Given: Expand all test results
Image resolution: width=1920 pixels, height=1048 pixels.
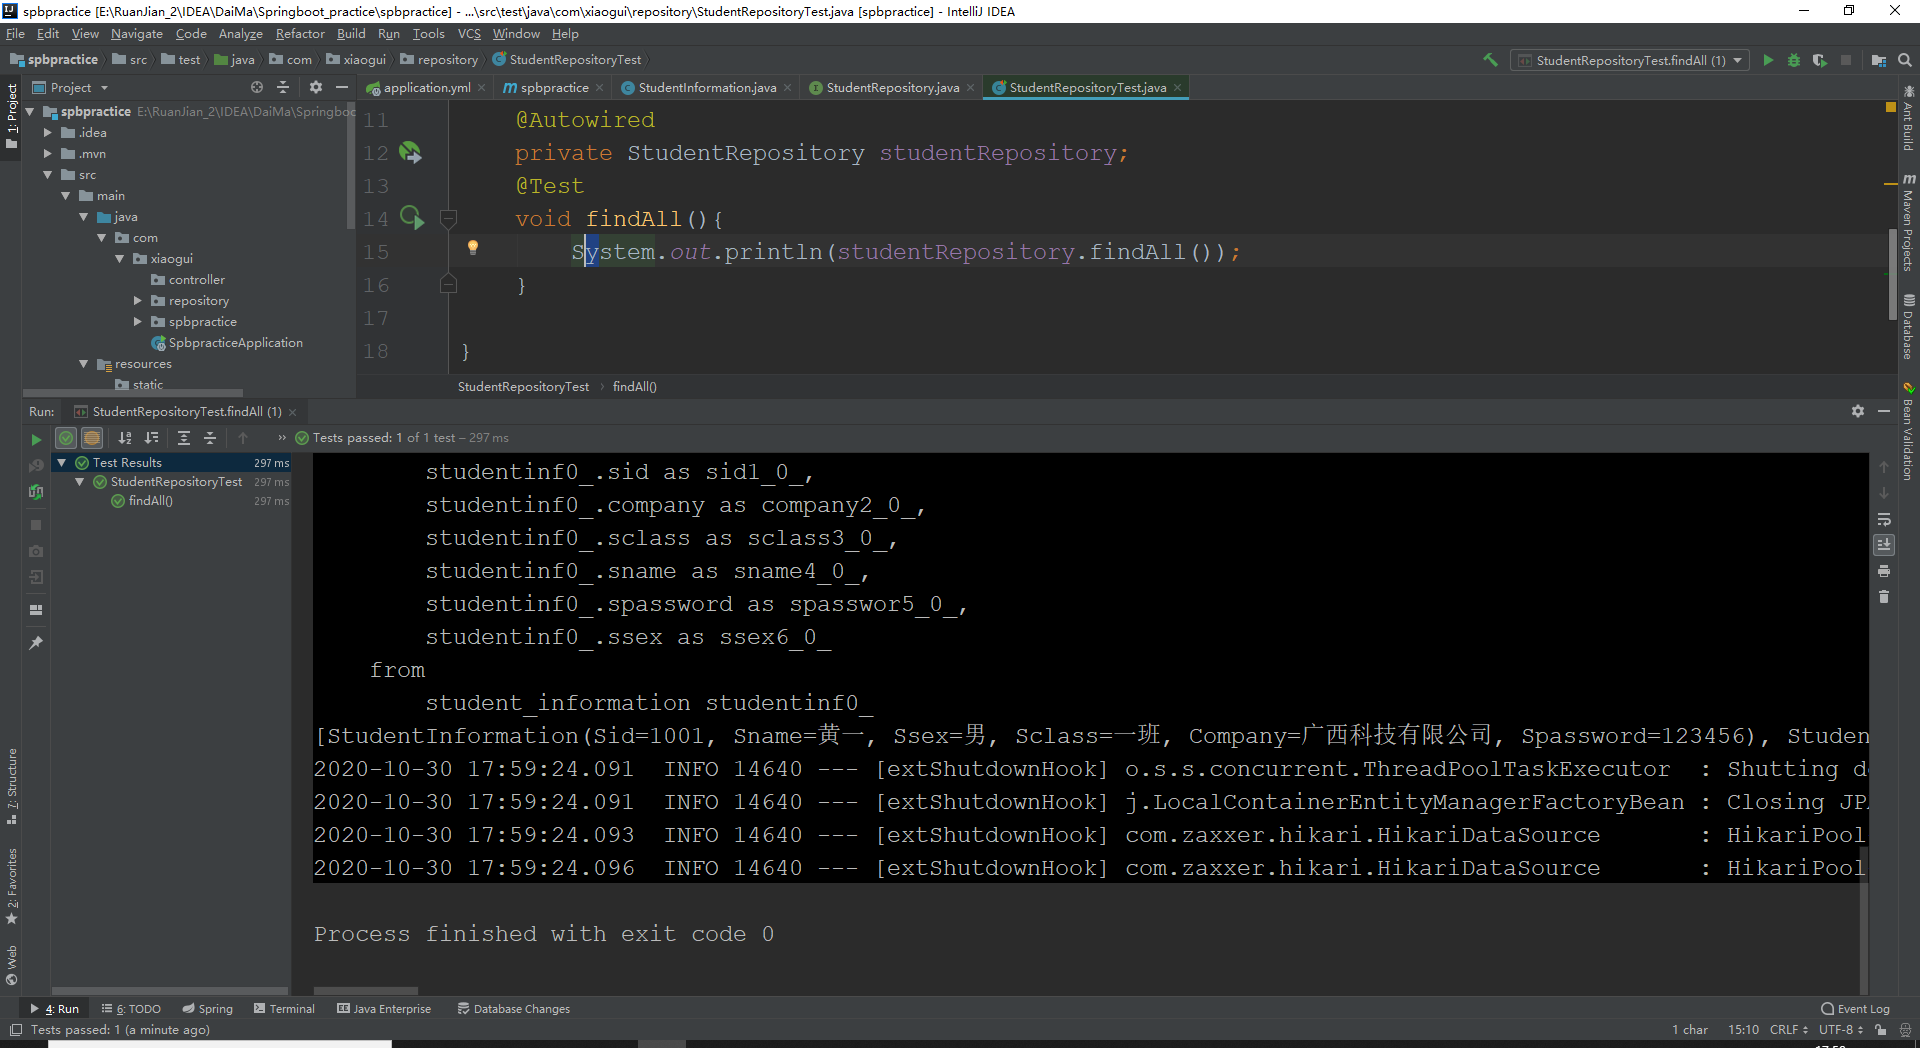Looking at the screenshot, I should point(184,438).
